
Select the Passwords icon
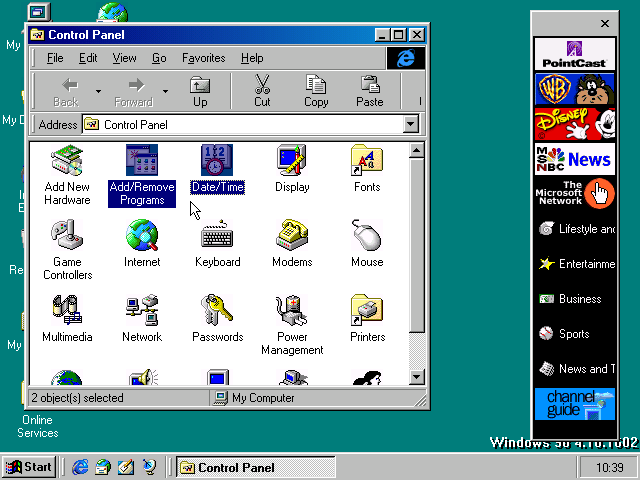pos(217,312)
